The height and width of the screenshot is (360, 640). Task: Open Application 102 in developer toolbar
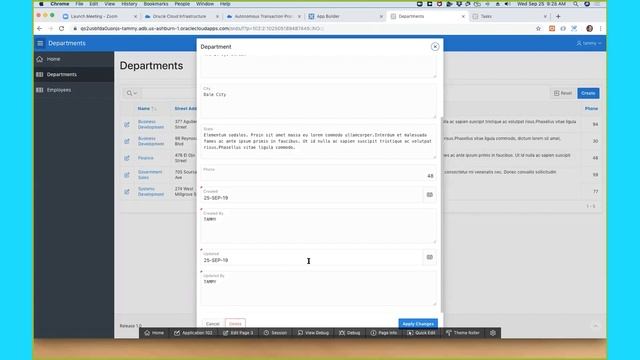(193, 333)
